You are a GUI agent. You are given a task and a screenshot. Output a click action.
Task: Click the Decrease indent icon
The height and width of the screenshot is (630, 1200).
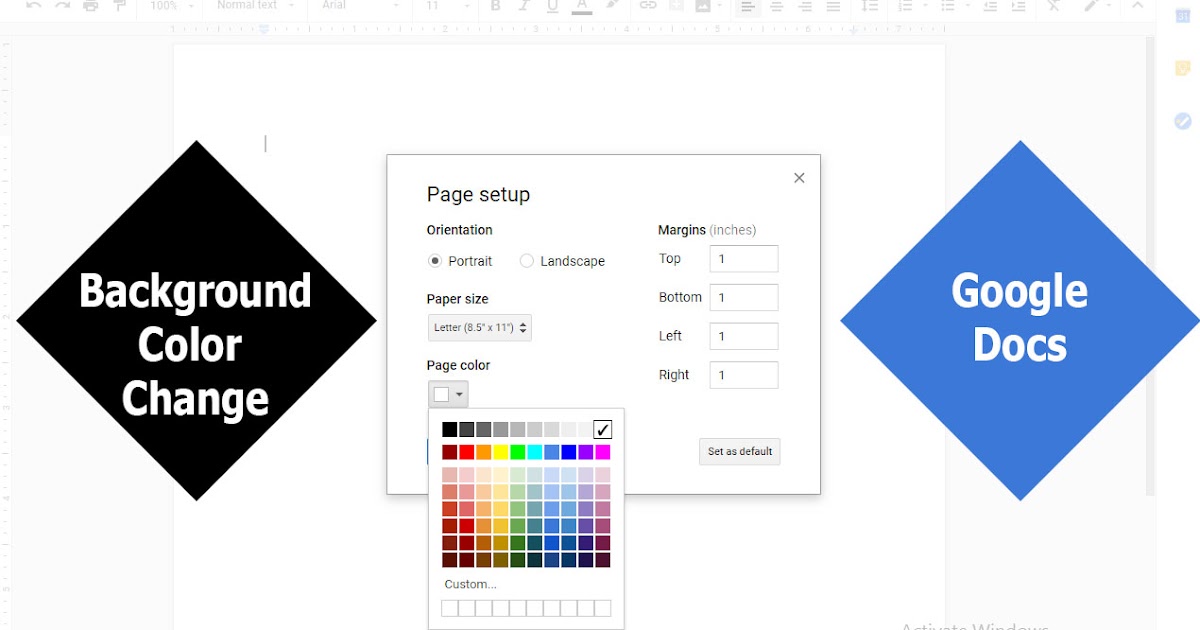coord(990,5)
